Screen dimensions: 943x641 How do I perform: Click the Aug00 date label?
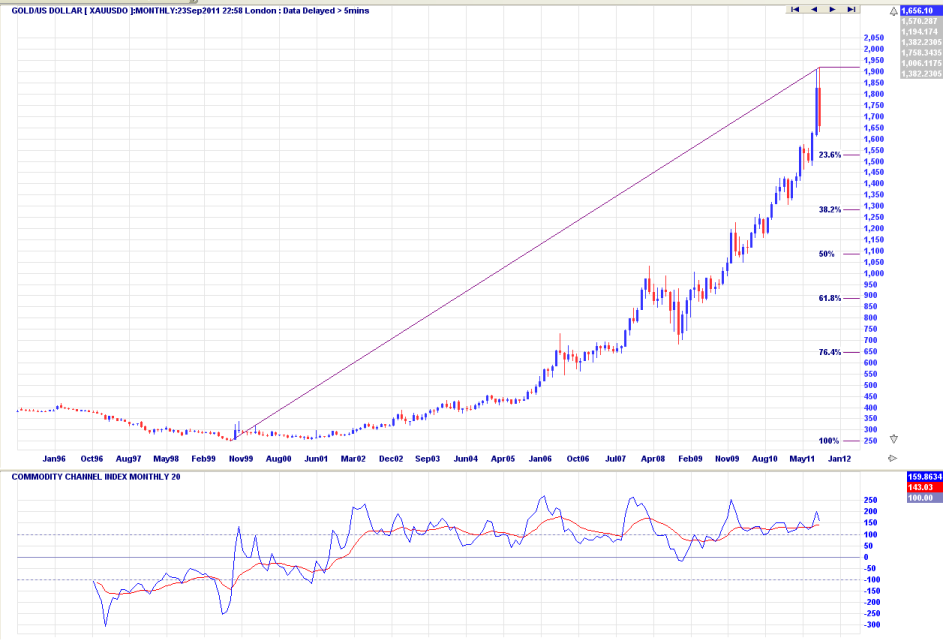[x=278, y=459]
